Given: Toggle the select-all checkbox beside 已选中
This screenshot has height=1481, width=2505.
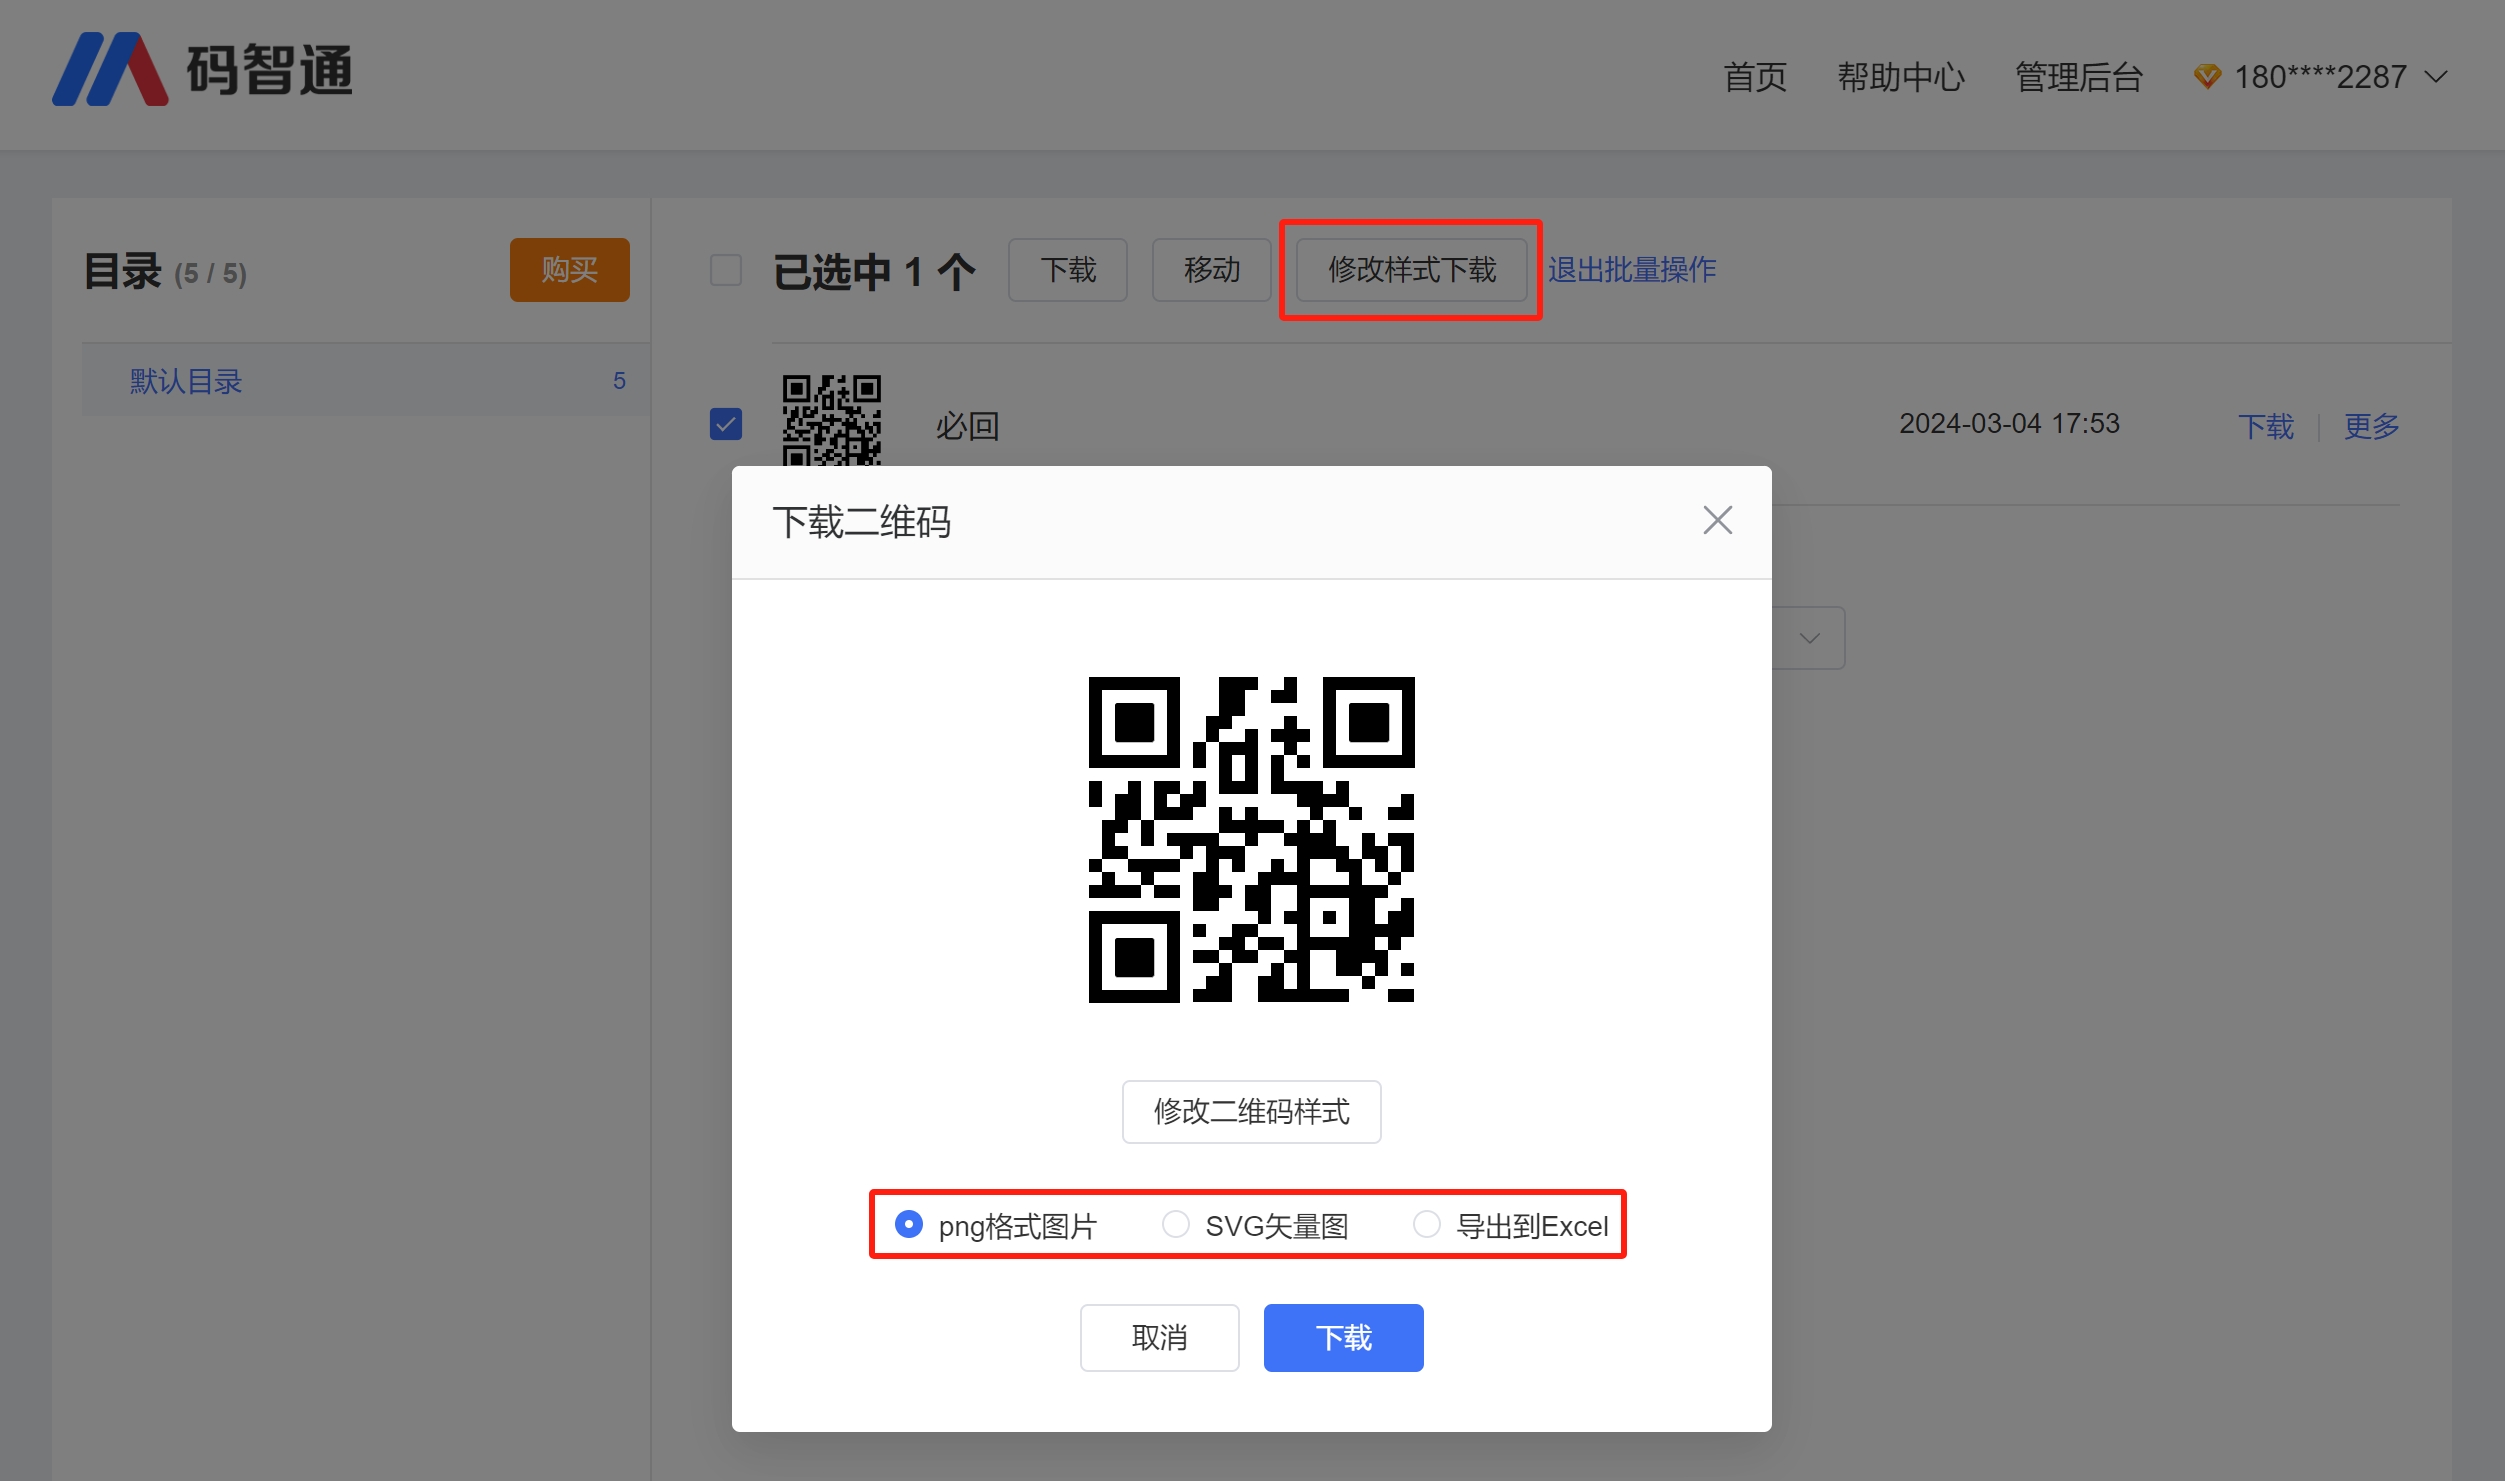Looking at the screenshot, I should click(x=726, y=270).
